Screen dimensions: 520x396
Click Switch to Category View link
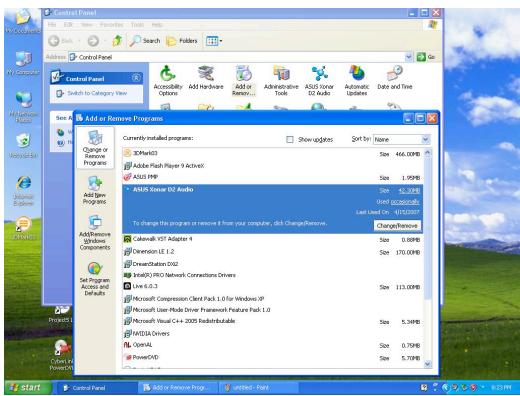[97, 93]
